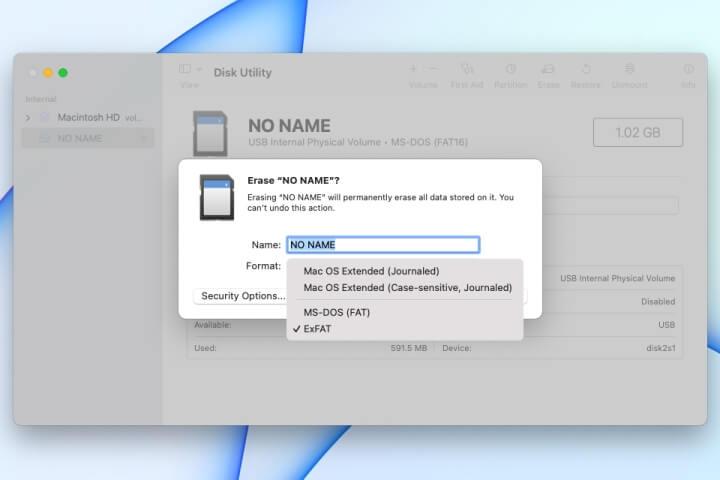Screen dimensions: 720x480
Task: Click the Macintosh HD disk icon
Action: pyautogui.click(x=45, y=118)
